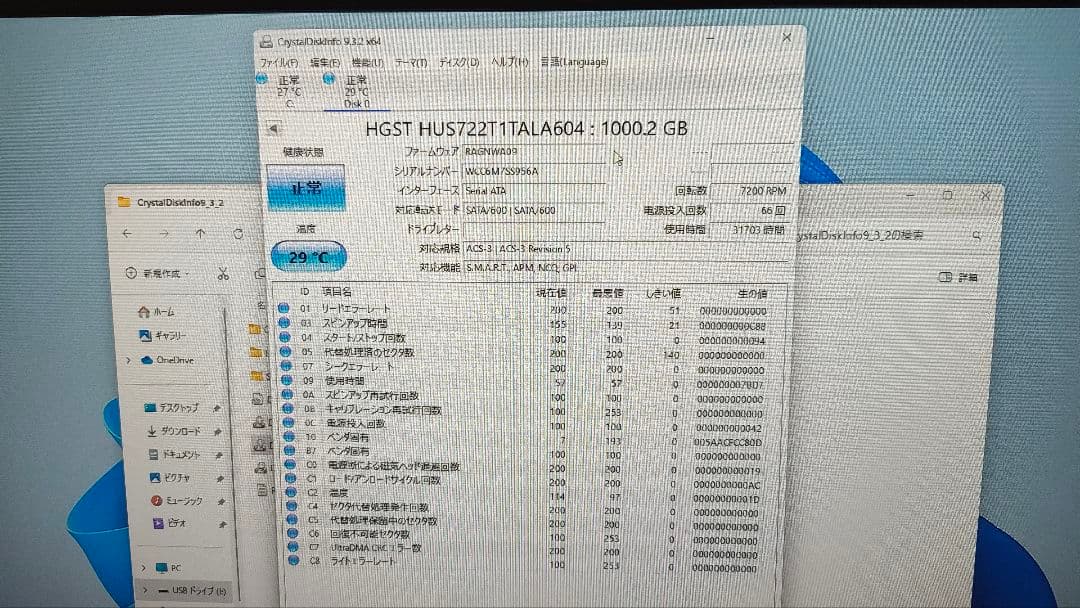Click the 正常 health status button
This screenshot has height=608, width=1080.
pos(306,188)
